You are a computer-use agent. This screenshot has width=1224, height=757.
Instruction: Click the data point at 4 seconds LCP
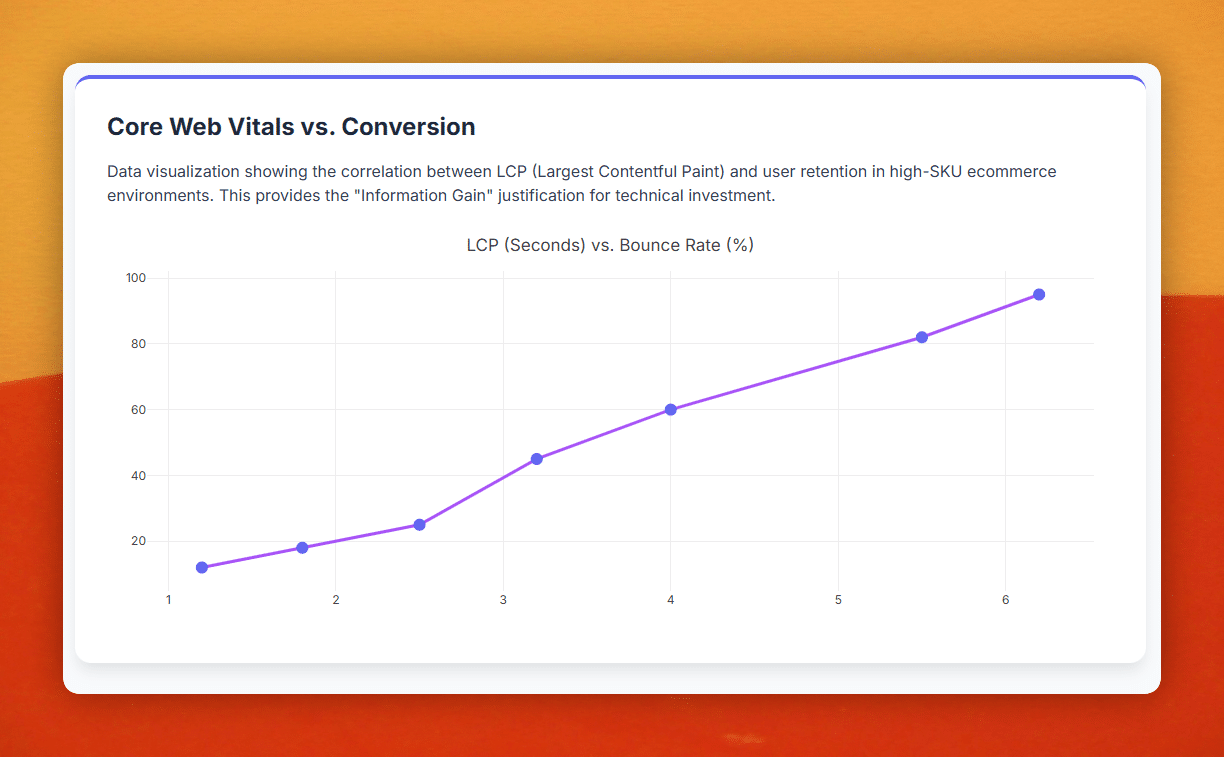coord(670,409)
